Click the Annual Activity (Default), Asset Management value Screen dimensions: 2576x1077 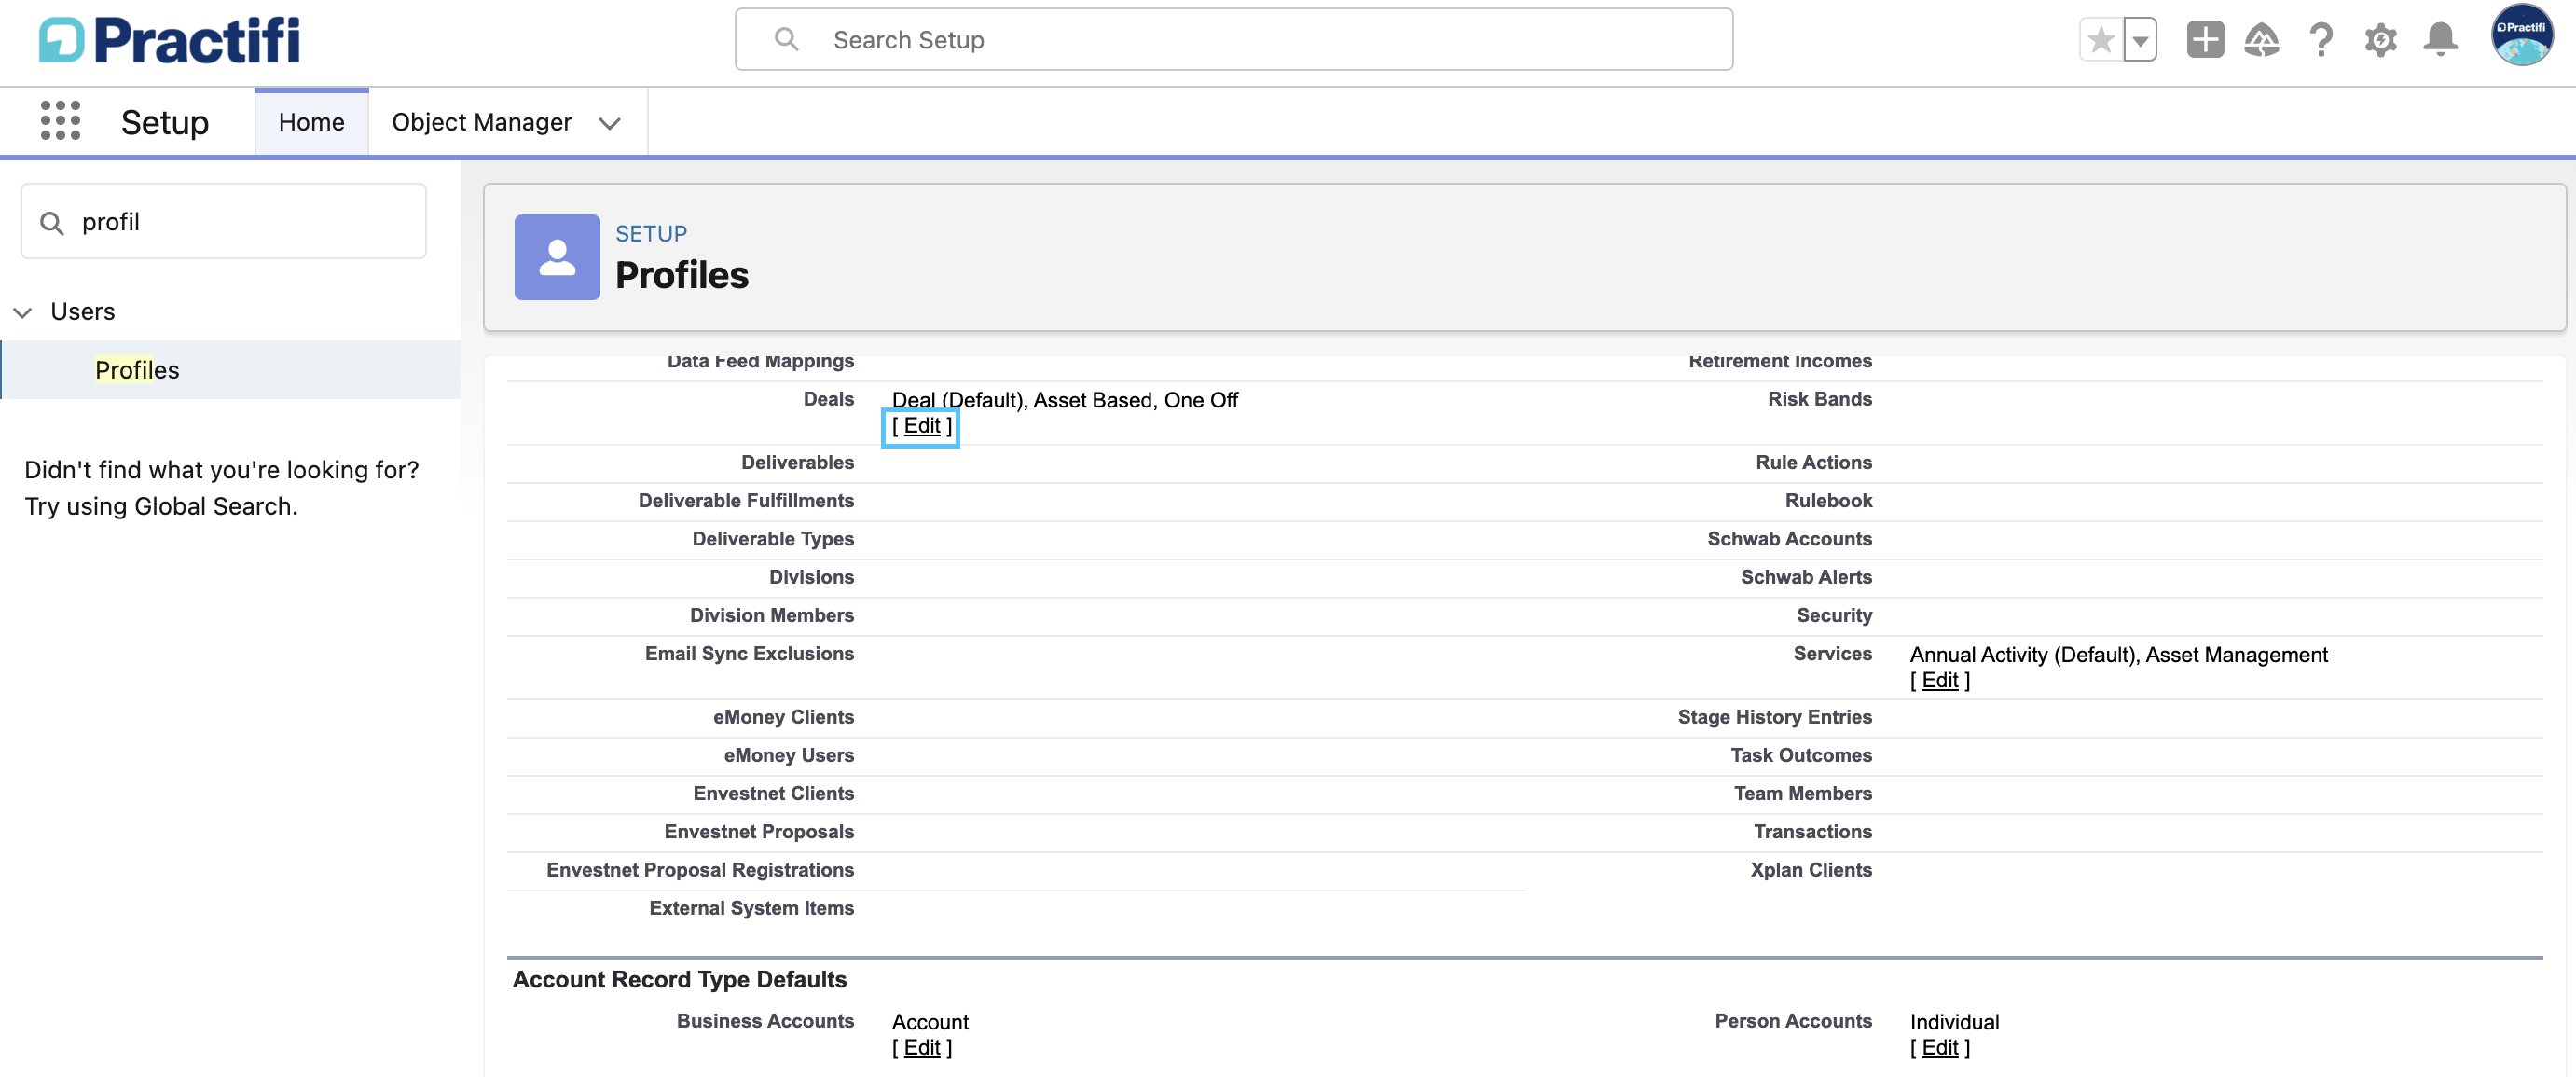[x=2118, y=655]
